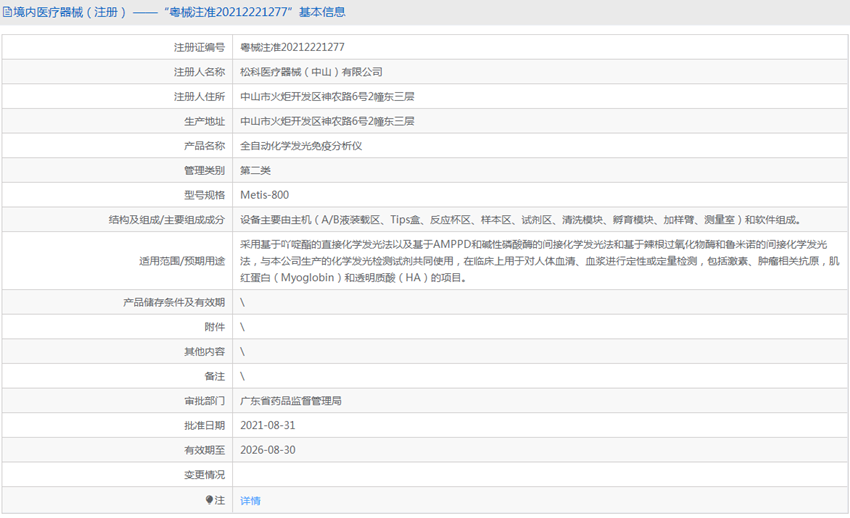Click registrant name 松科医疗器械（中山）有限公司
The height and width of the screenshot is (518, 850).
point(311,72)
